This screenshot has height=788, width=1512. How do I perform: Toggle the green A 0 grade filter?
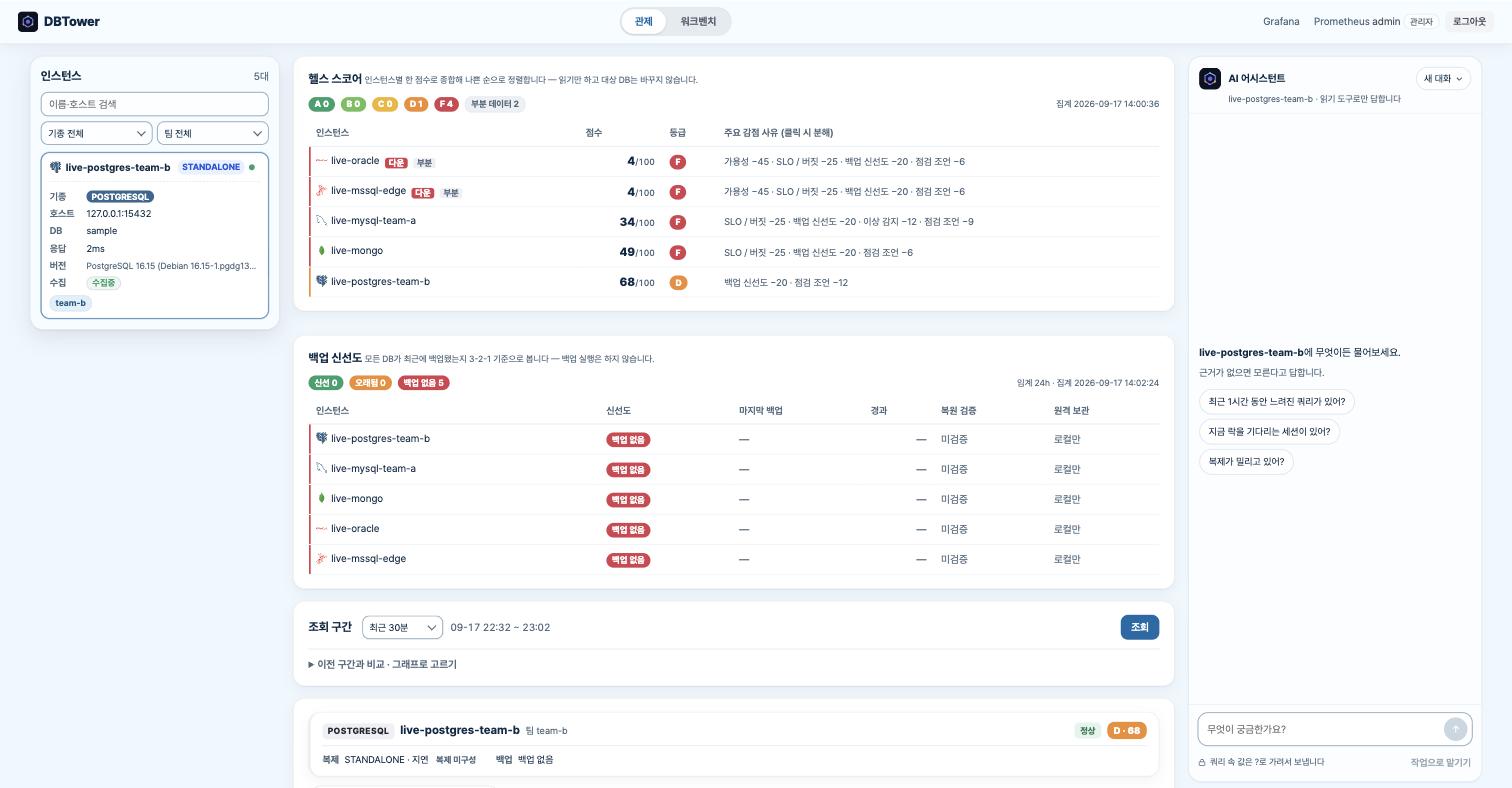[x=321, y=104]
